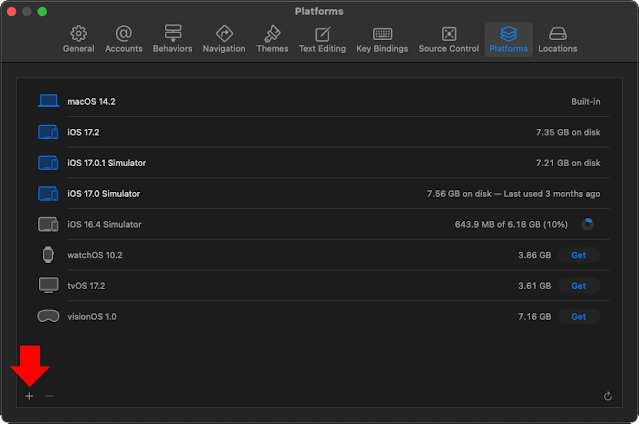
Task: Refresh the platforms list
Action: point(608,396)
